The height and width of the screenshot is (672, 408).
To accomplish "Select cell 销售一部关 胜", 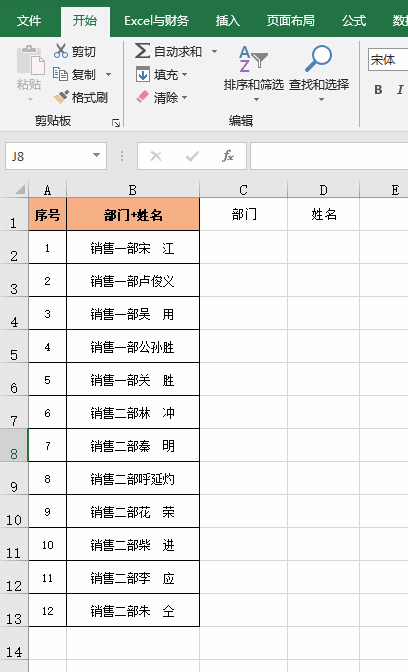I will pyautogui.click(x=133, y=379).
